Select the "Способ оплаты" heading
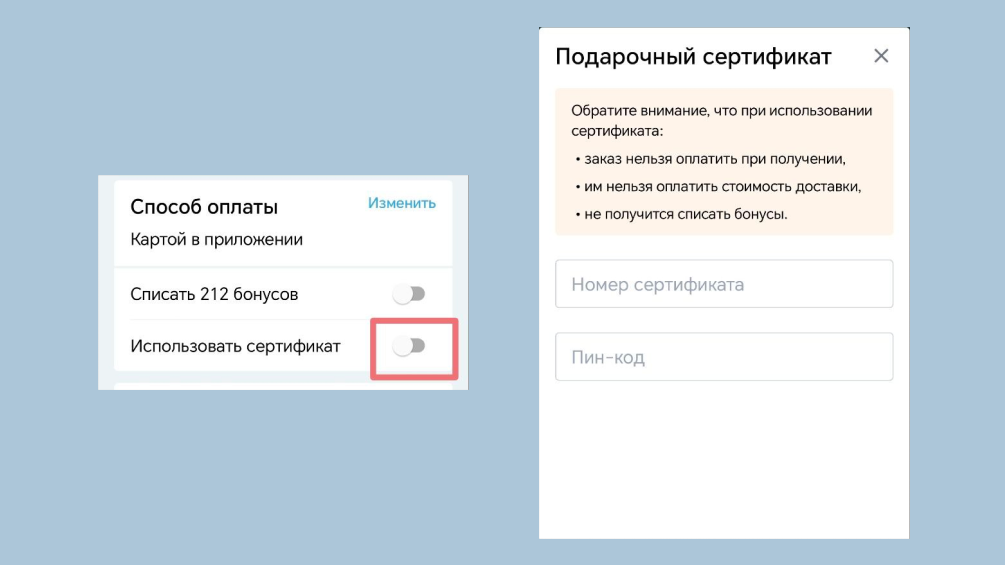This screenshot has height=565, width=1005. (x=204, y=207)
